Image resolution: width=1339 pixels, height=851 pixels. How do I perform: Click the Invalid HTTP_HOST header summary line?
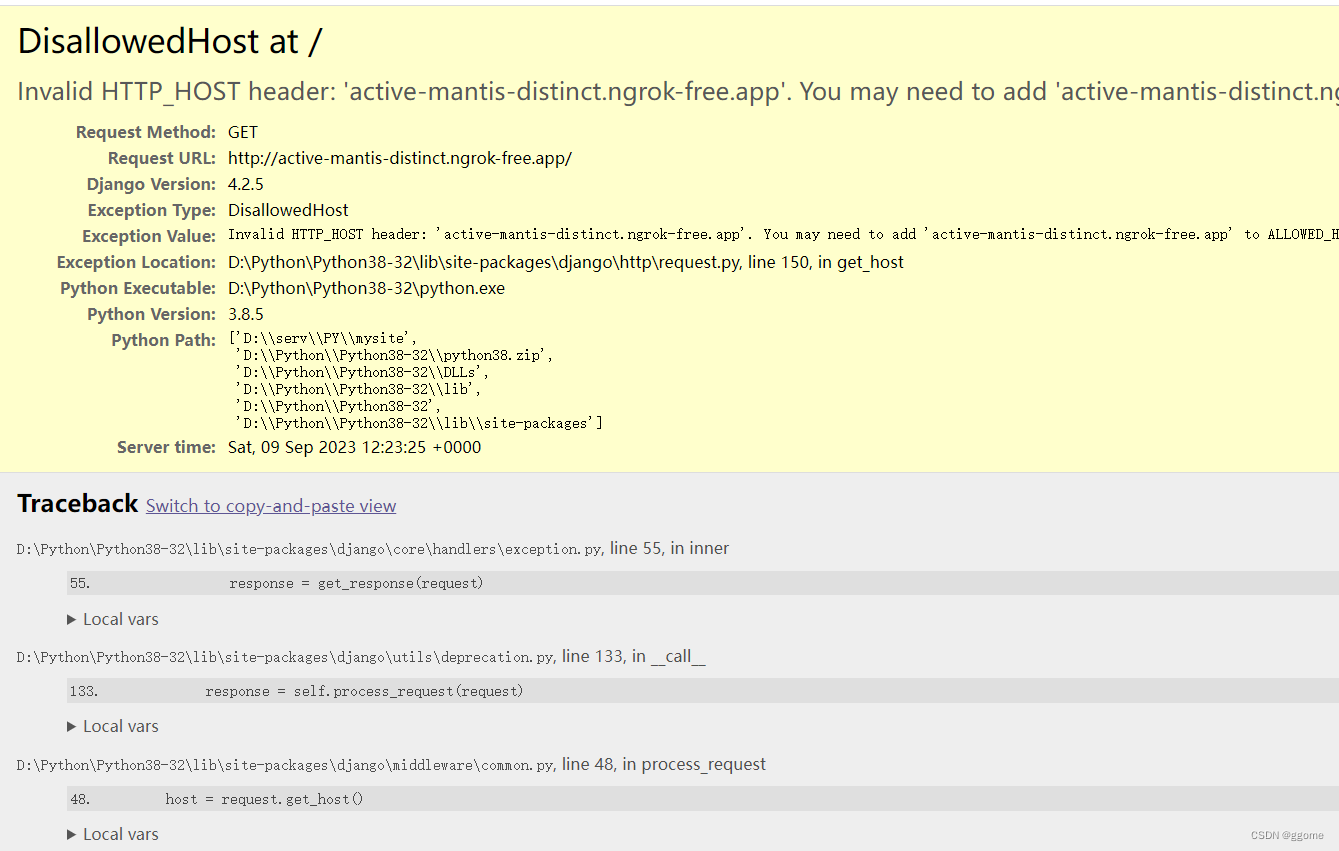[x=678, y=92]
